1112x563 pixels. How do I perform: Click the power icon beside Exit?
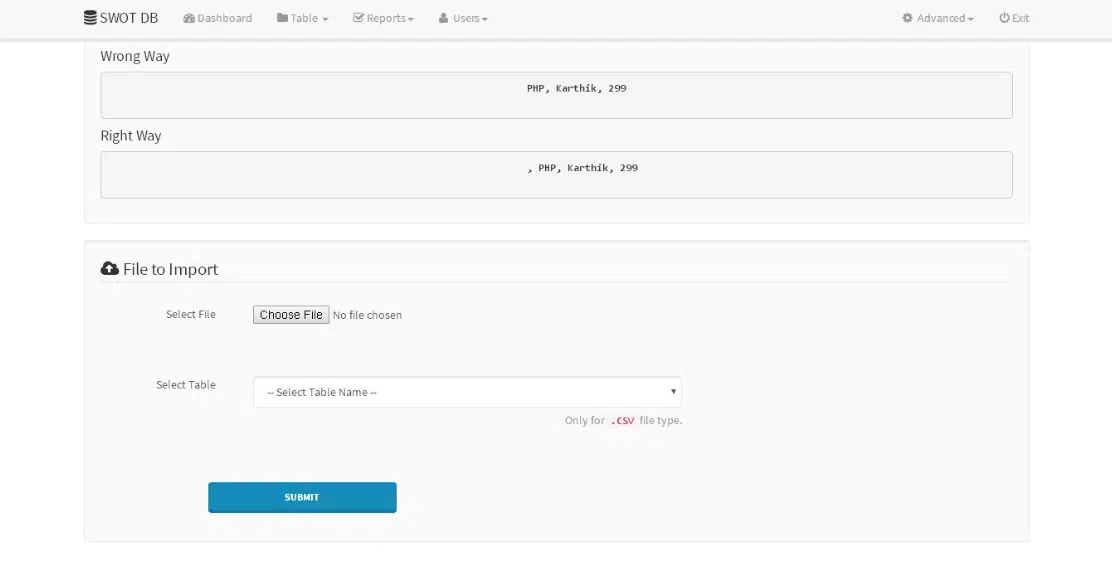[1004, 18]
